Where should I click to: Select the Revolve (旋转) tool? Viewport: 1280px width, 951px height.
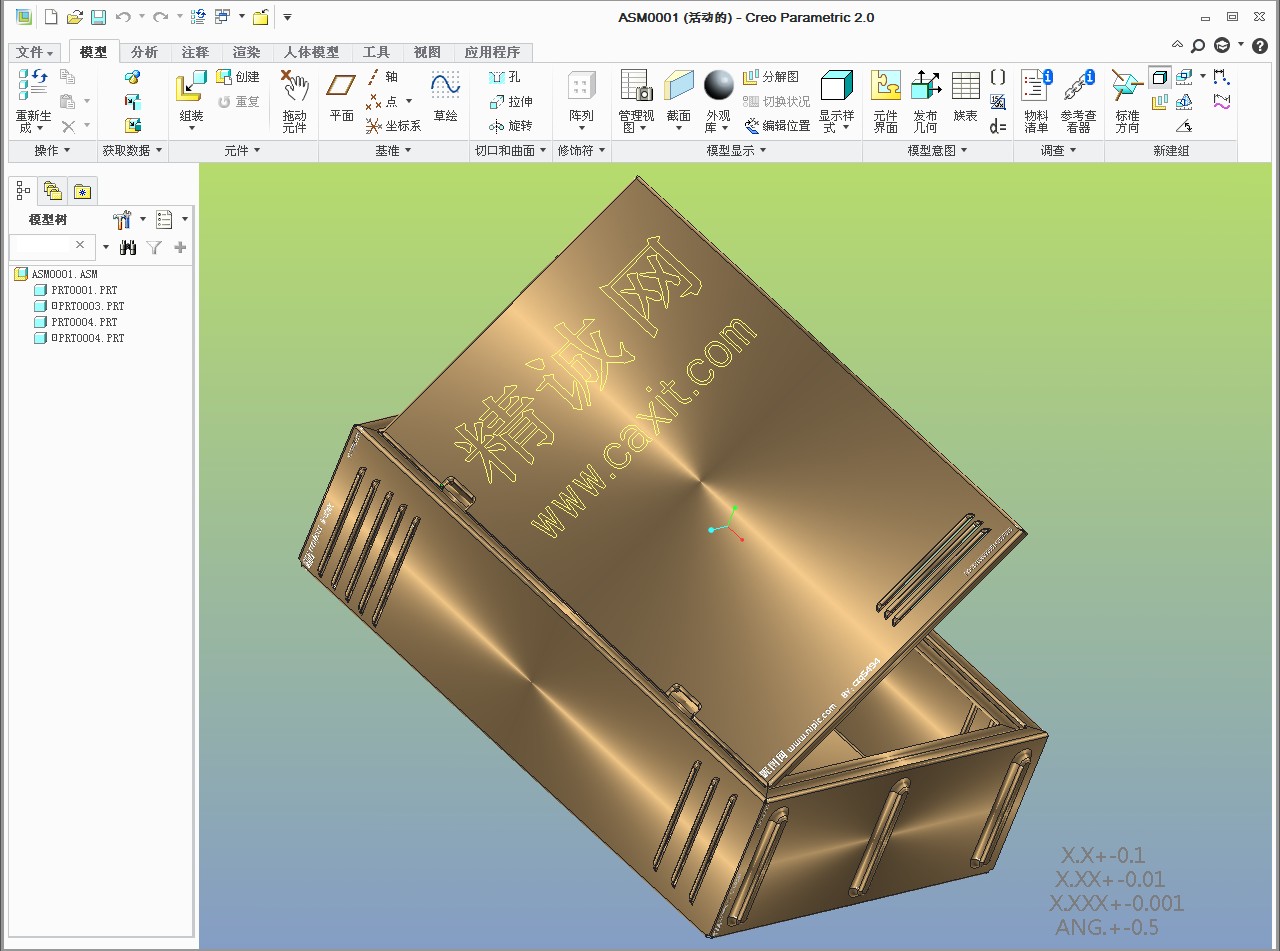[511, 126]
